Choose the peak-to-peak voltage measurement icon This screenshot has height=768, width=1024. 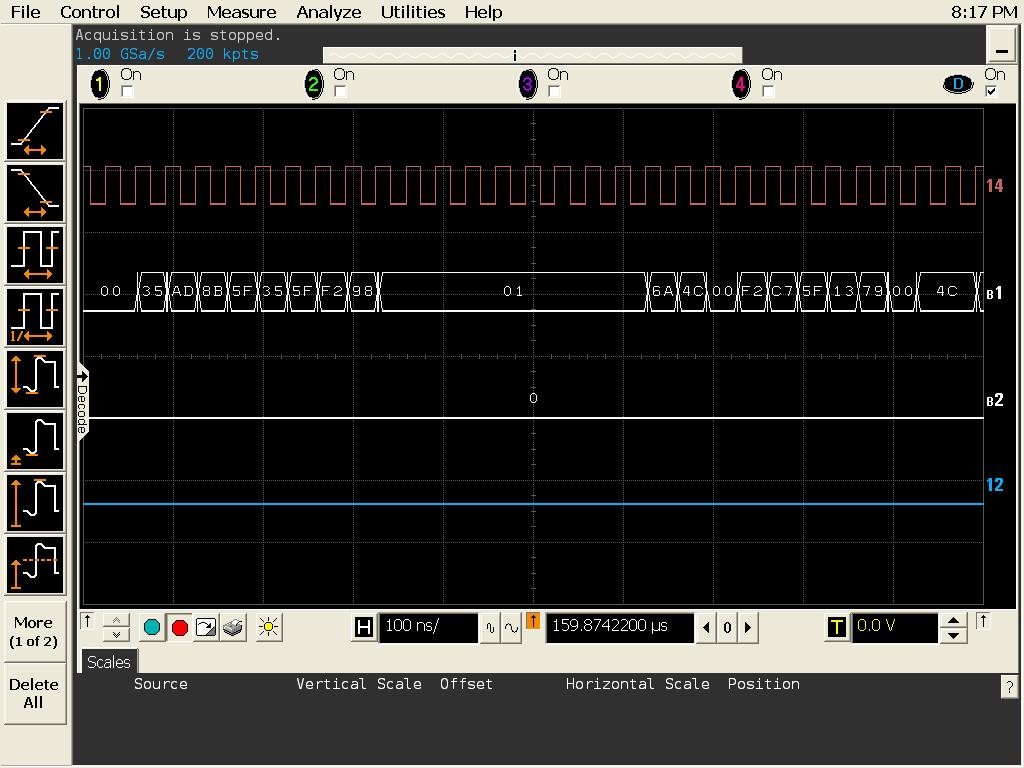click(x=36, y=379)
